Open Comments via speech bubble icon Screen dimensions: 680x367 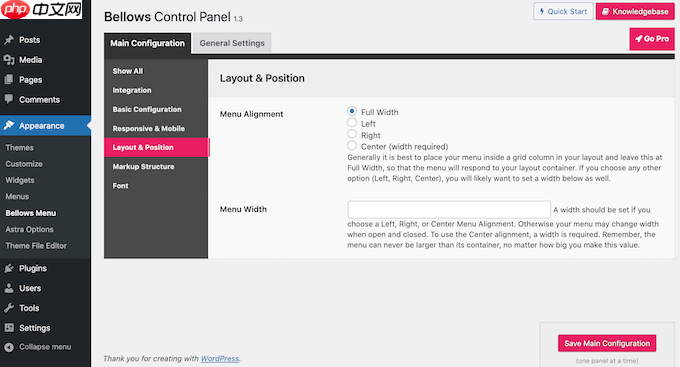click(9, 99)
